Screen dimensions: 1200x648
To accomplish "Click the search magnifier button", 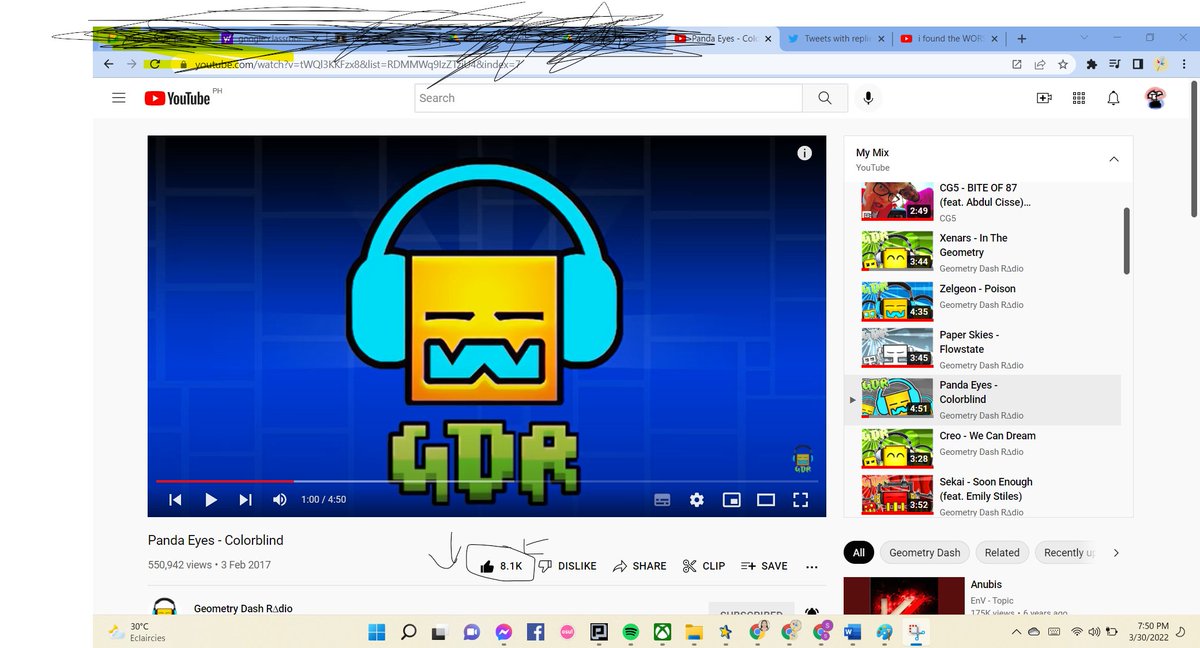I will (x=825, y=98).
